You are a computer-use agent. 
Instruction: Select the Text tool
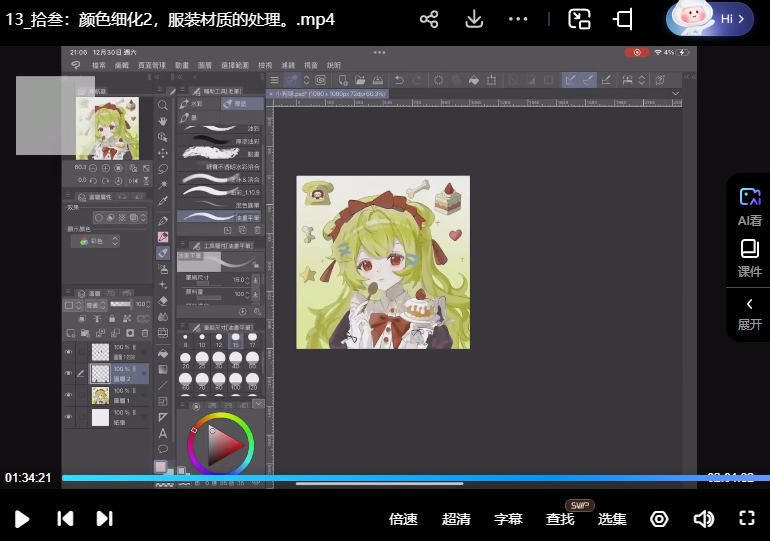click(163, 433)
